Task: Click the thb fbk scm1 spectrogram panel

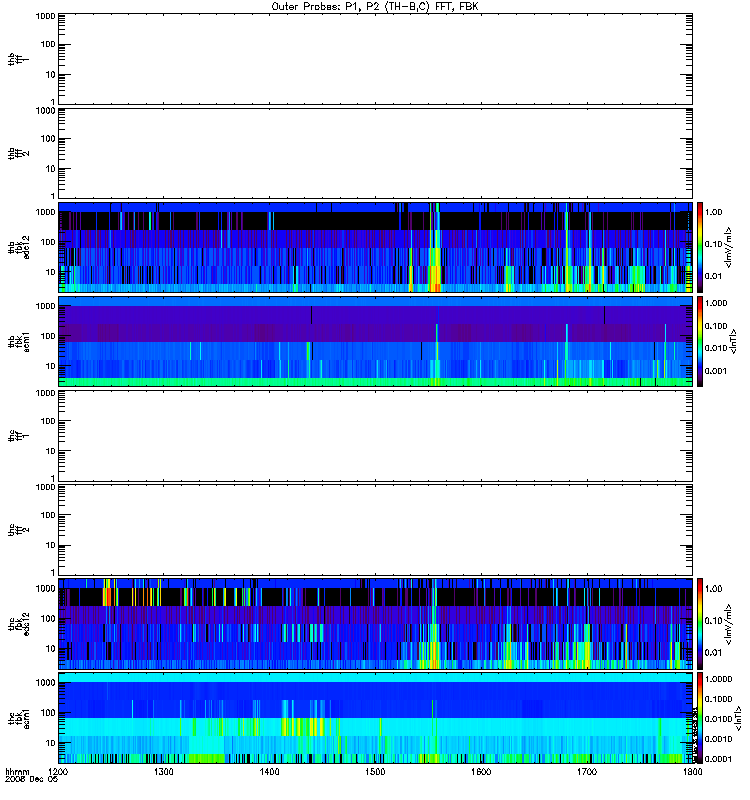Action: click(x=376, y=341)
